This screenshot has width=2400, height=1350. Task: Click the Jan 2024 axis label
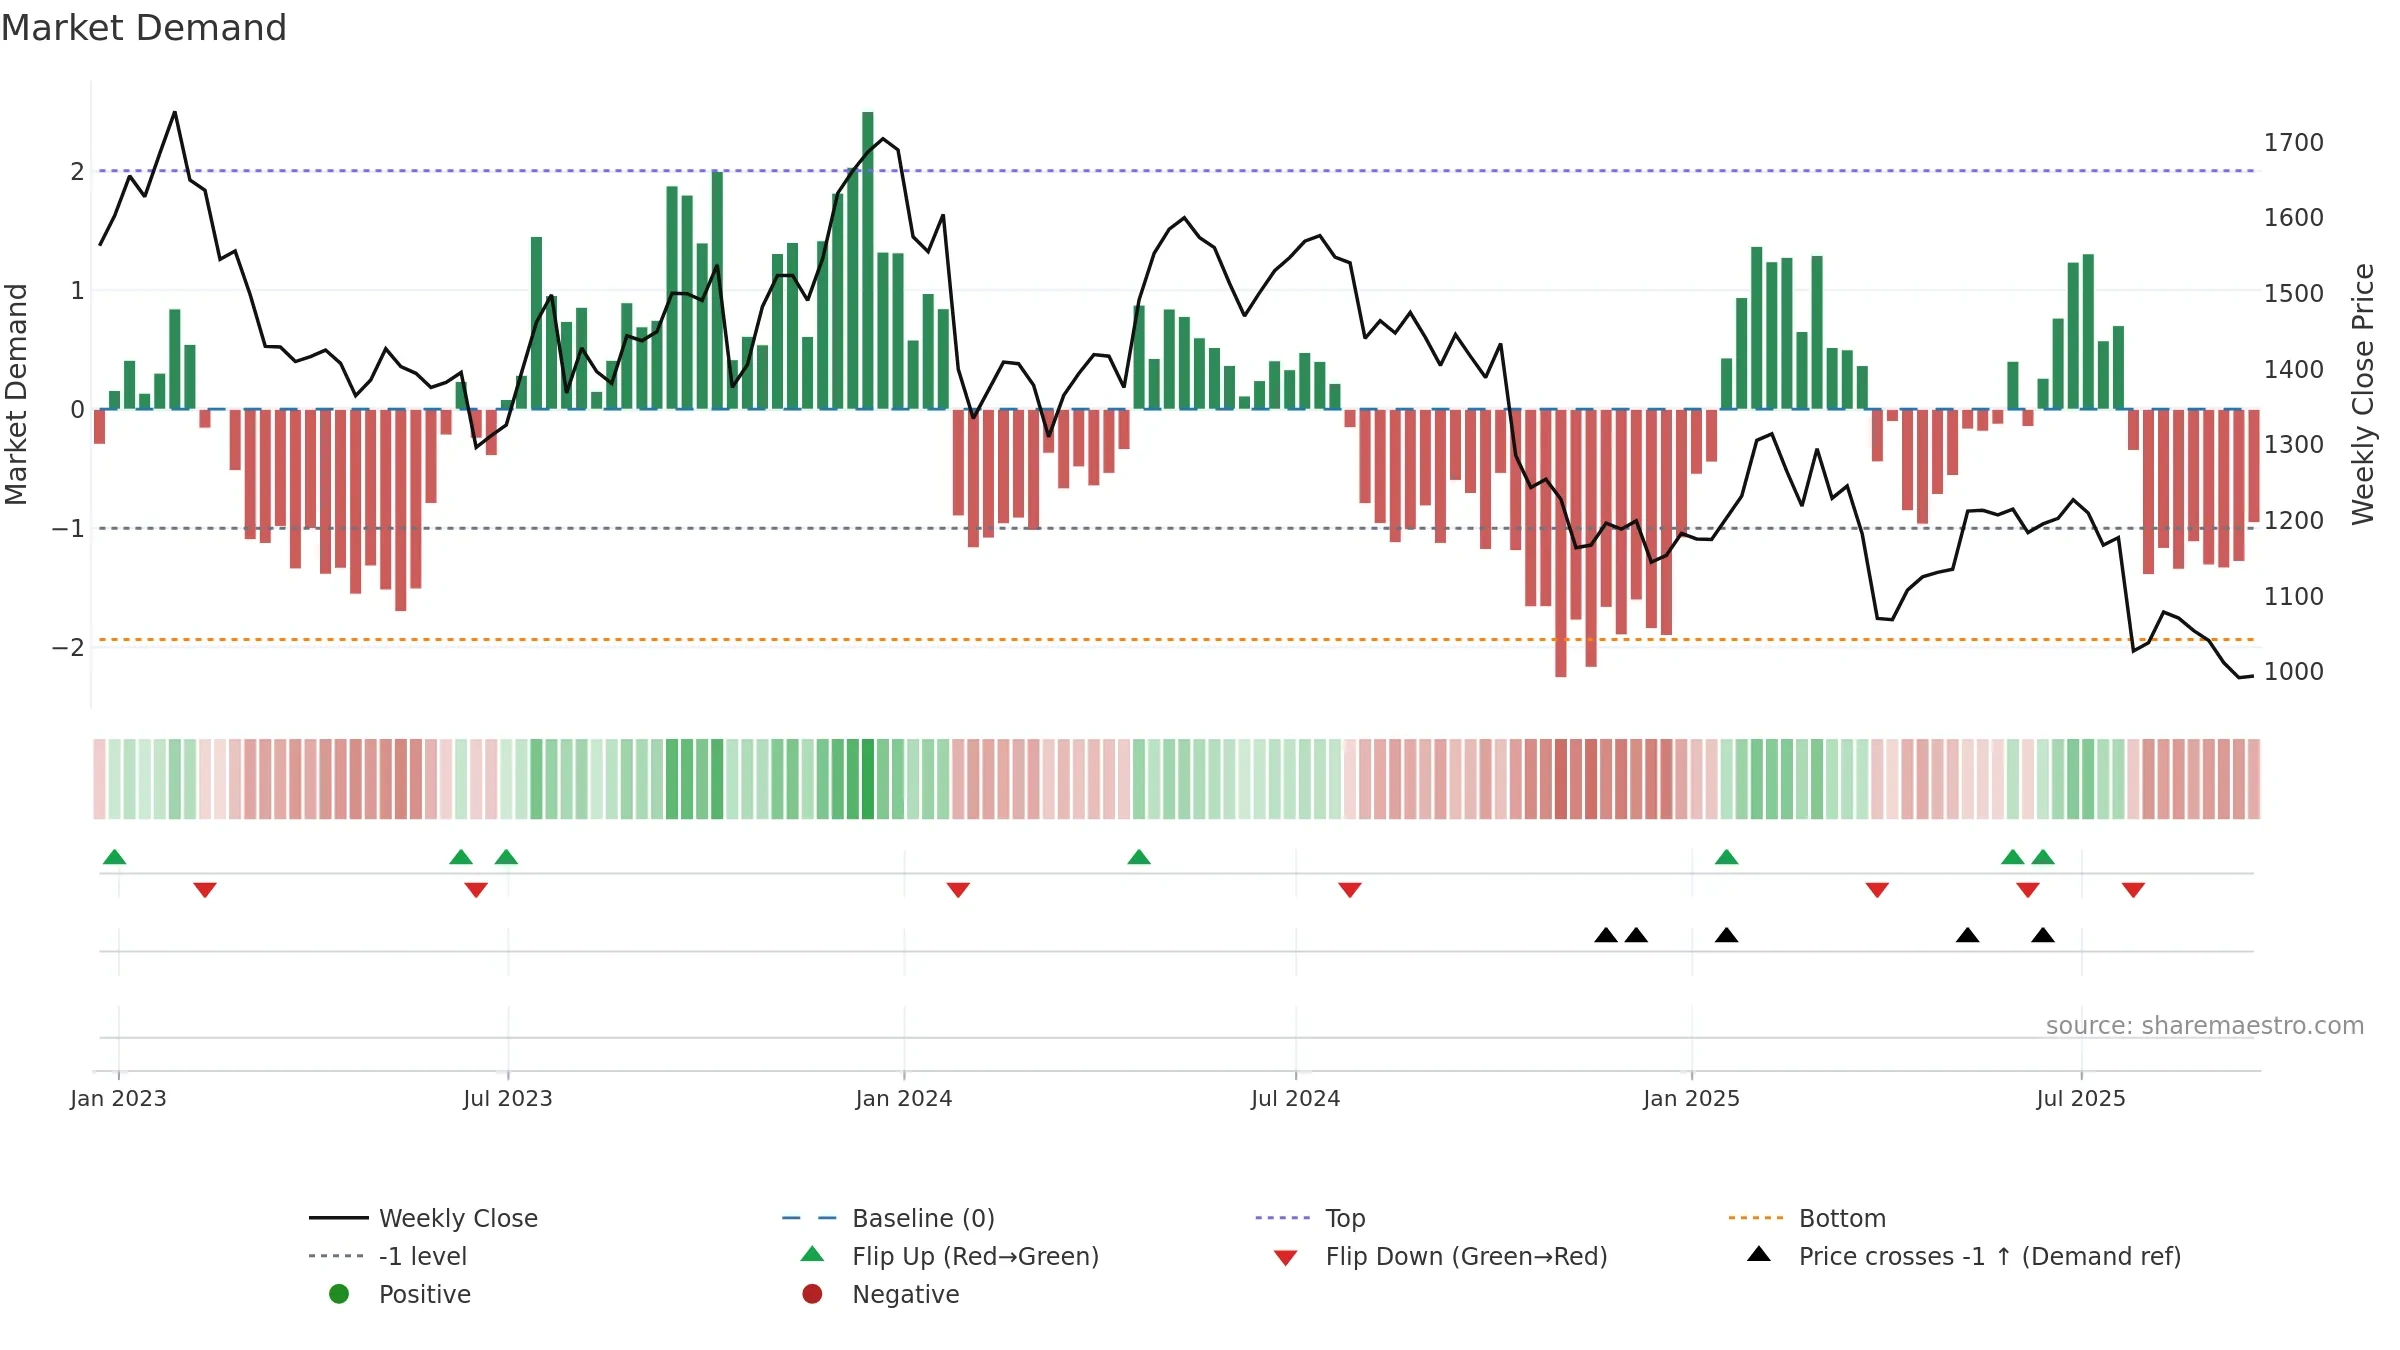coord(904,1098)
